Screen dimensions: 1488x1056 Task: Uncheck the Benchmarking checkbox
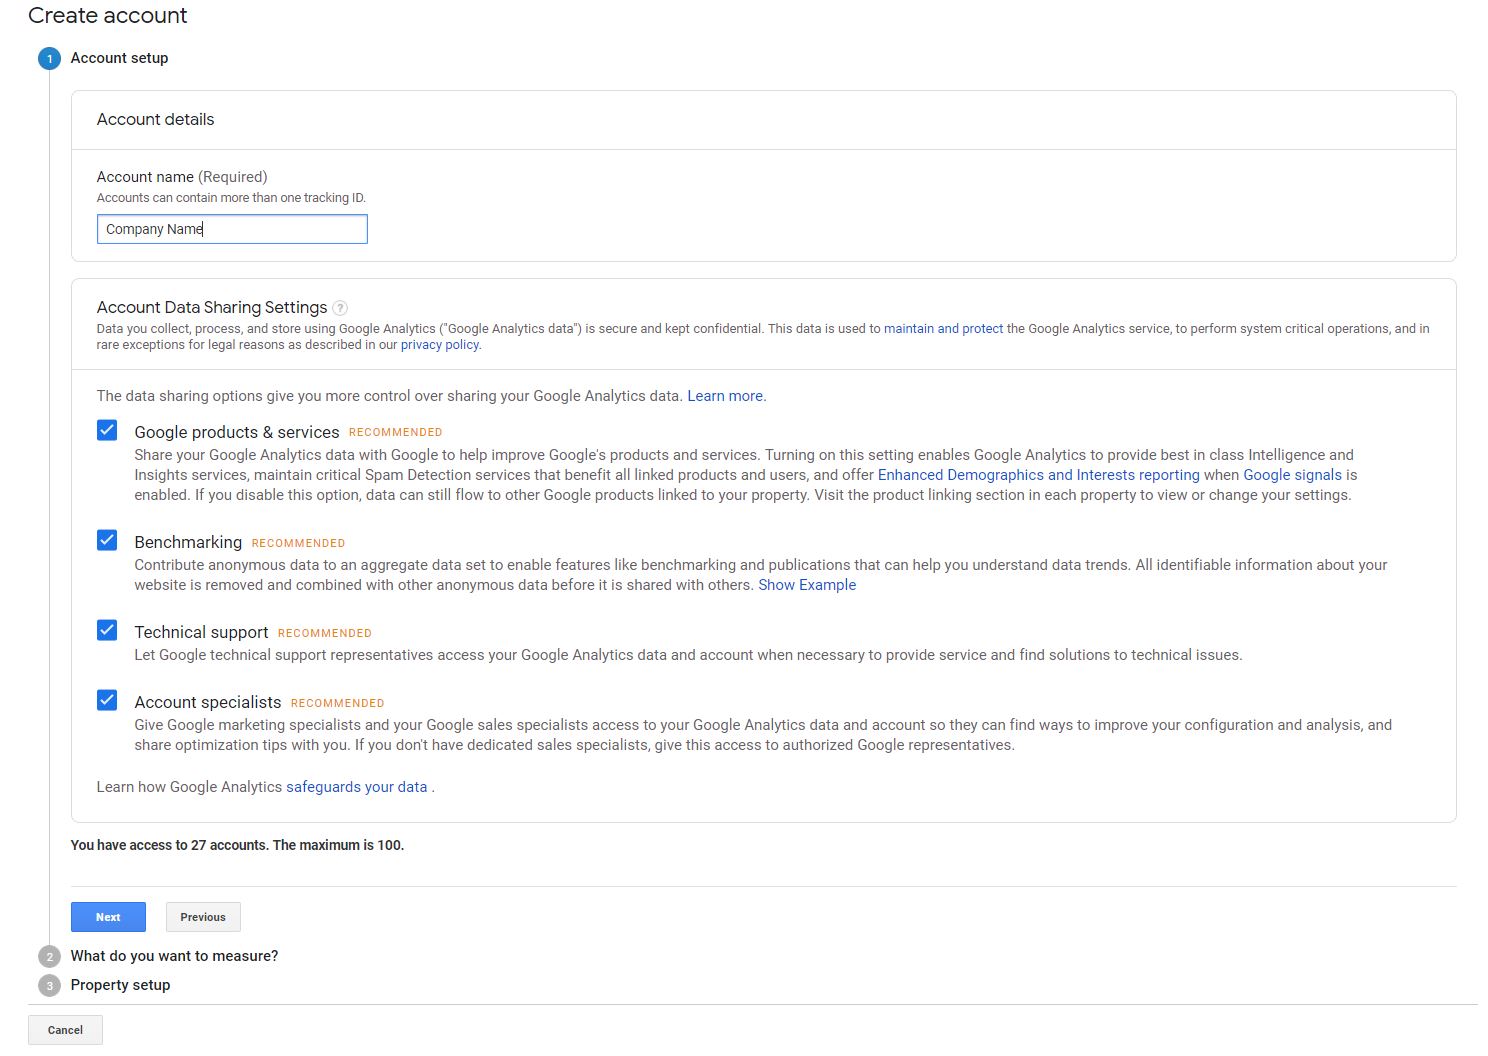107,540
